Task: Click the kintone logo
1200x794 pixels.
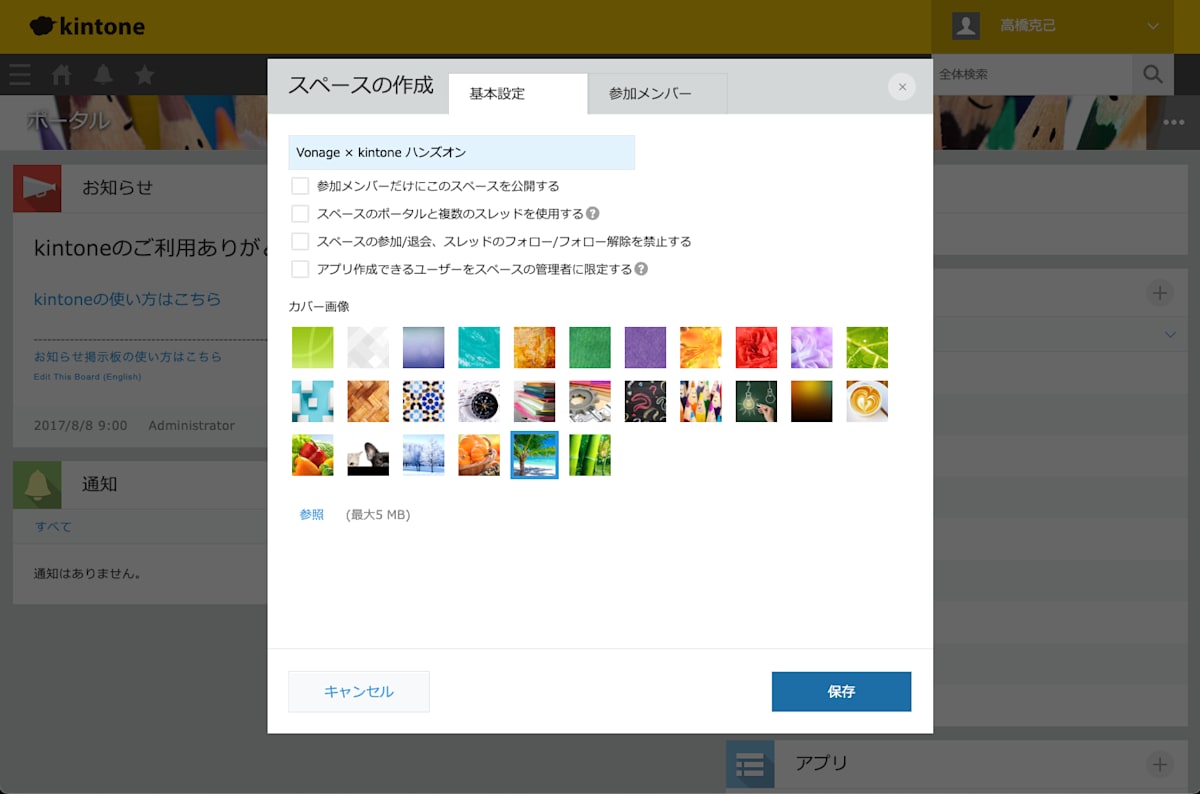Action: tap(87, 26)
